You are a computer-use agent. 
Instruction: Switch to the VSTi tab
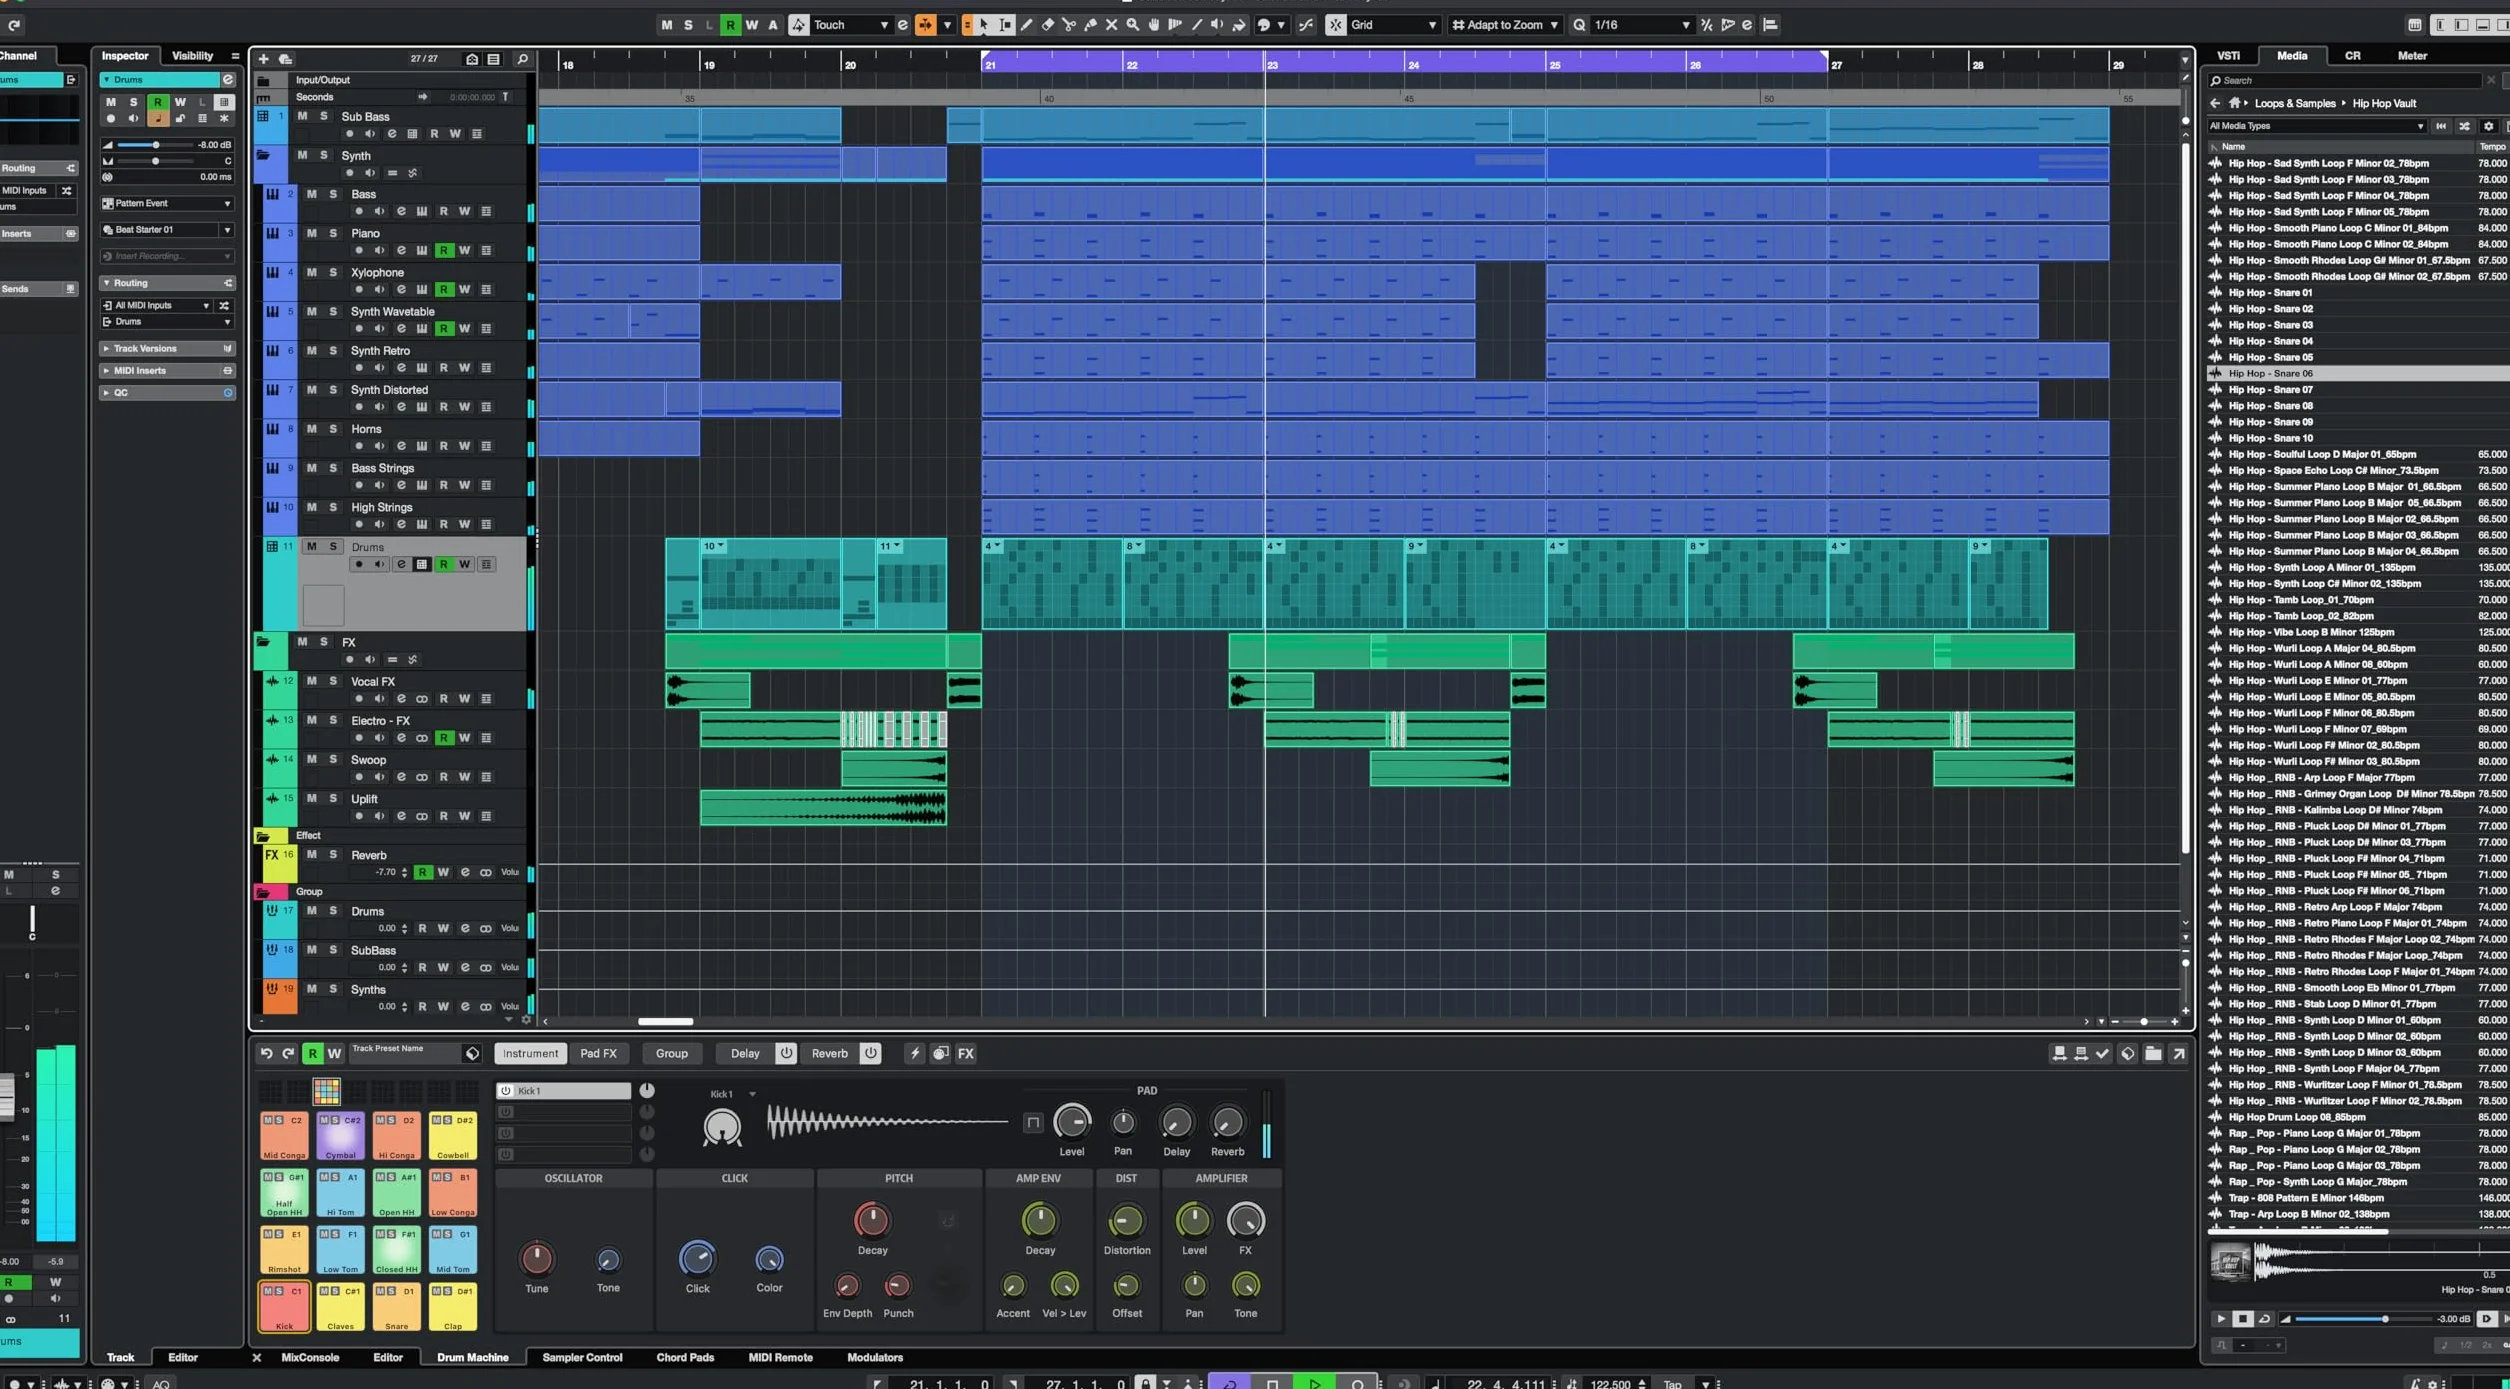[x=2228, y=56]
